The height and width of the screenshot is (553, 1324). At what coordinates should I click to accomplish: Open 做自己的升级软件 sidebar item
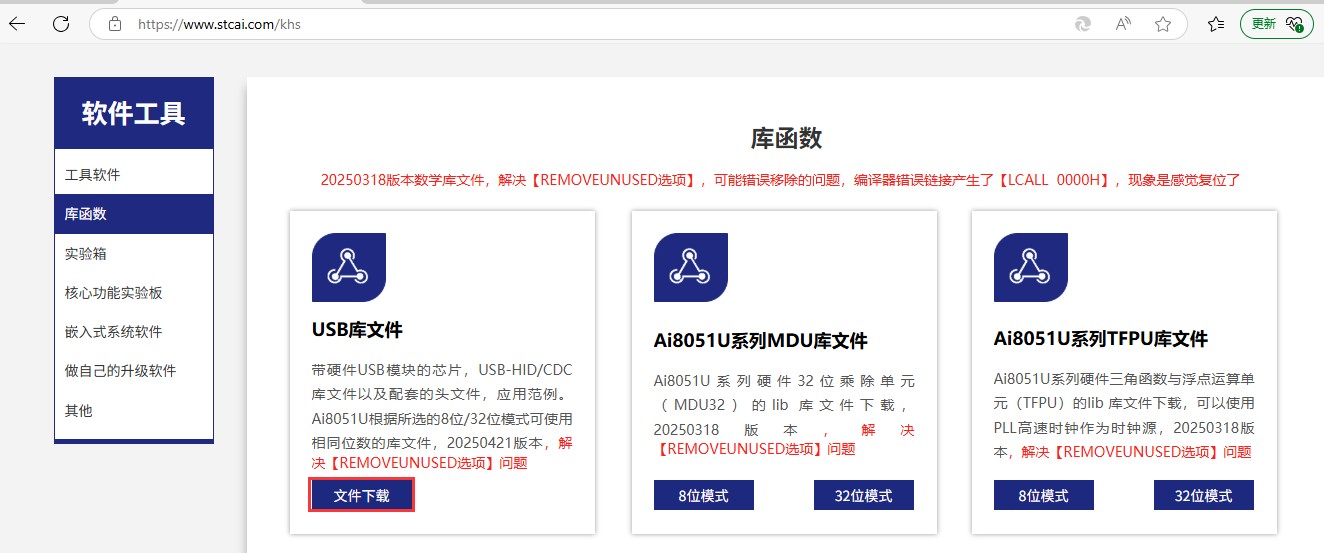coord(134,371)
